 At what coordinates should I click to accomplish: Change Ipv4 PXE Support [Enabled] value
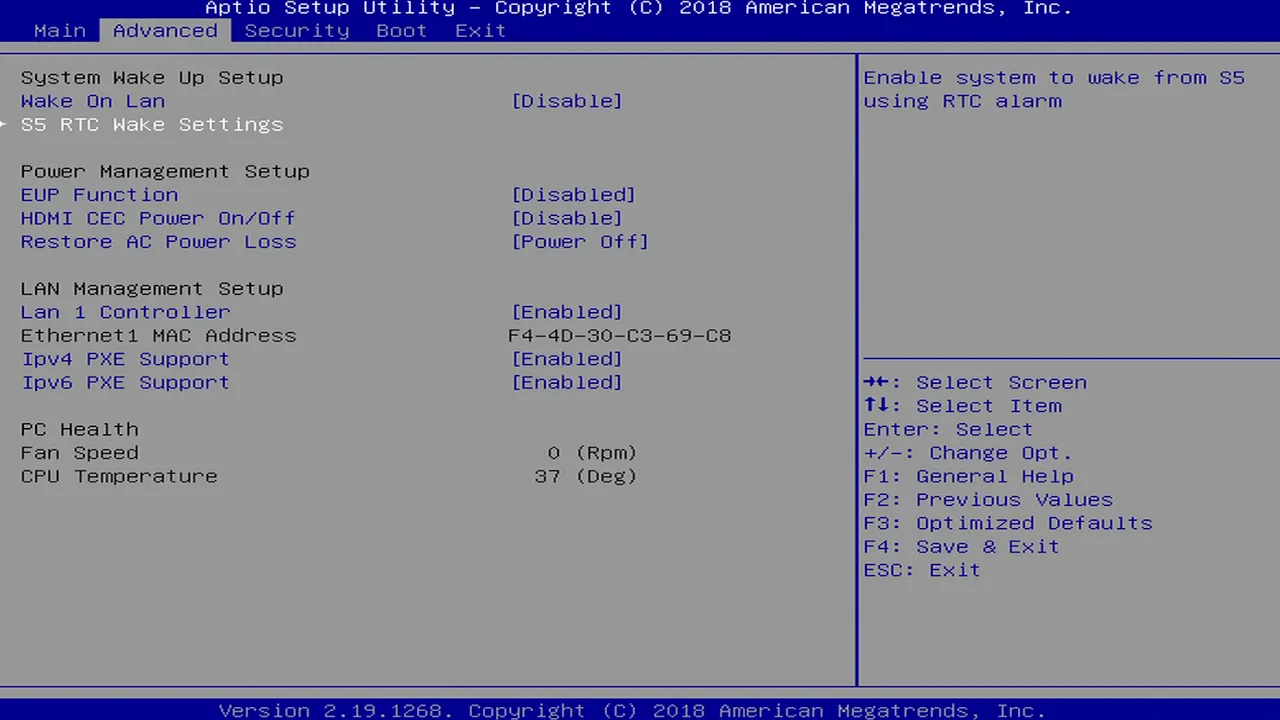[567, 359]
